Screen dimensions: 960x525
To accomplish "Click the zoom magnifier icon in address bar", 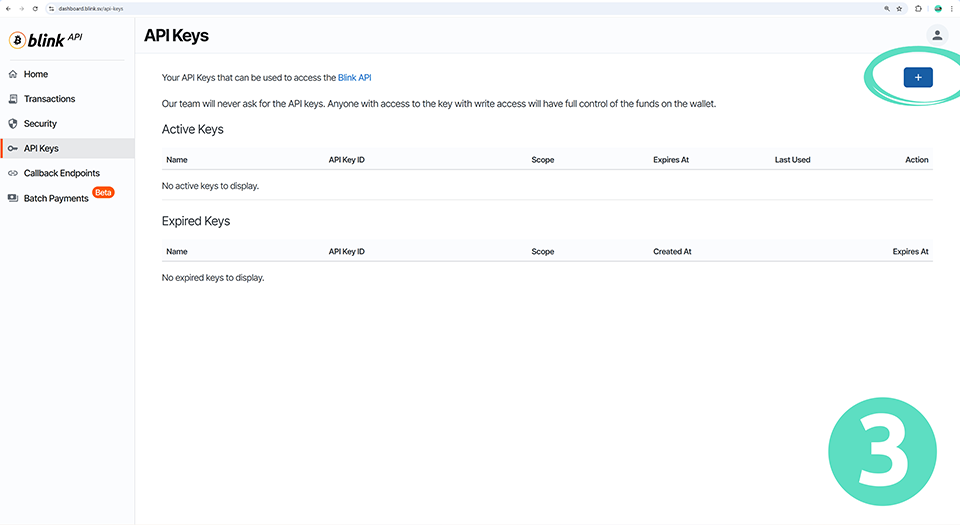I will point(886,8).
